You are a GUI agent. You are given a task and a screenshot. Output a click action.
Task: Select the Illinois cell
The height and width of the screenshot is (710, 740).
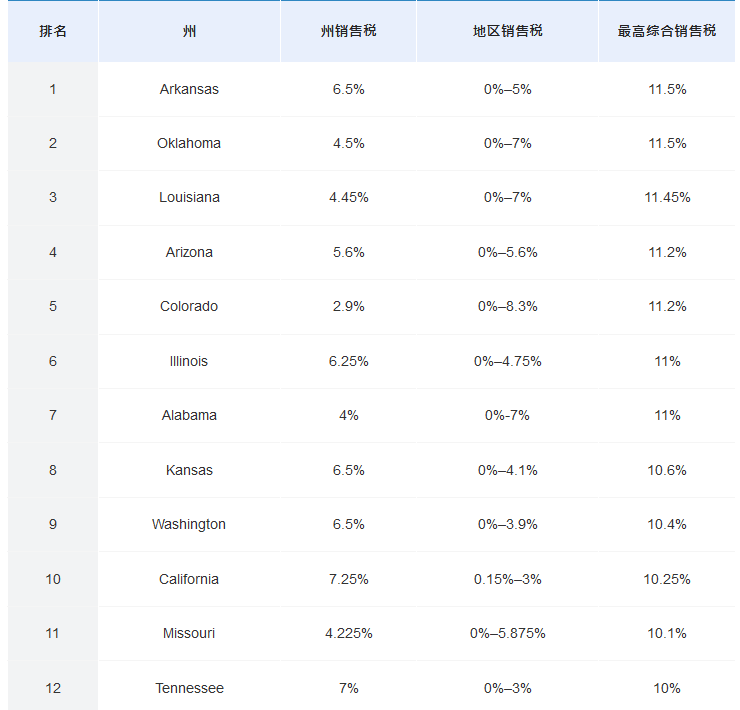189,361
